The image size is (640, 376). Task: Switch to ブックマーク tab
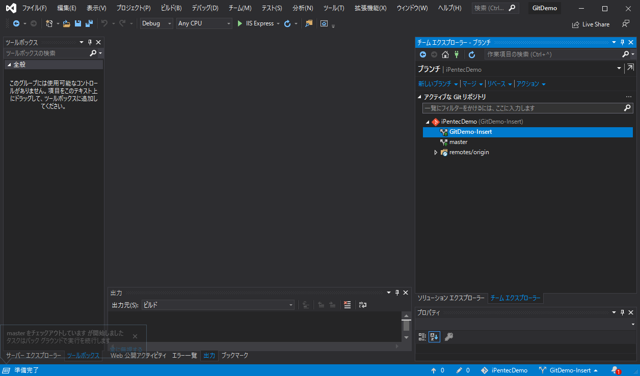pos(235,356)
